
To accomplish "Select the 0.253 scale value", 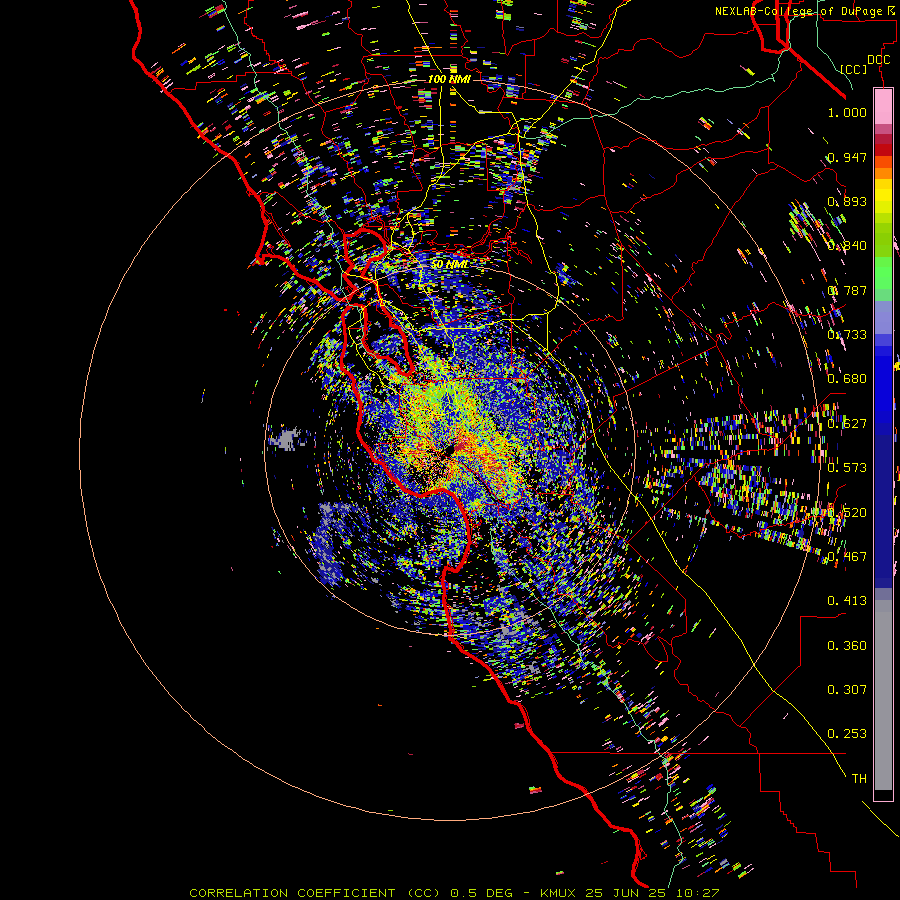I will click(x=847, y=734).
